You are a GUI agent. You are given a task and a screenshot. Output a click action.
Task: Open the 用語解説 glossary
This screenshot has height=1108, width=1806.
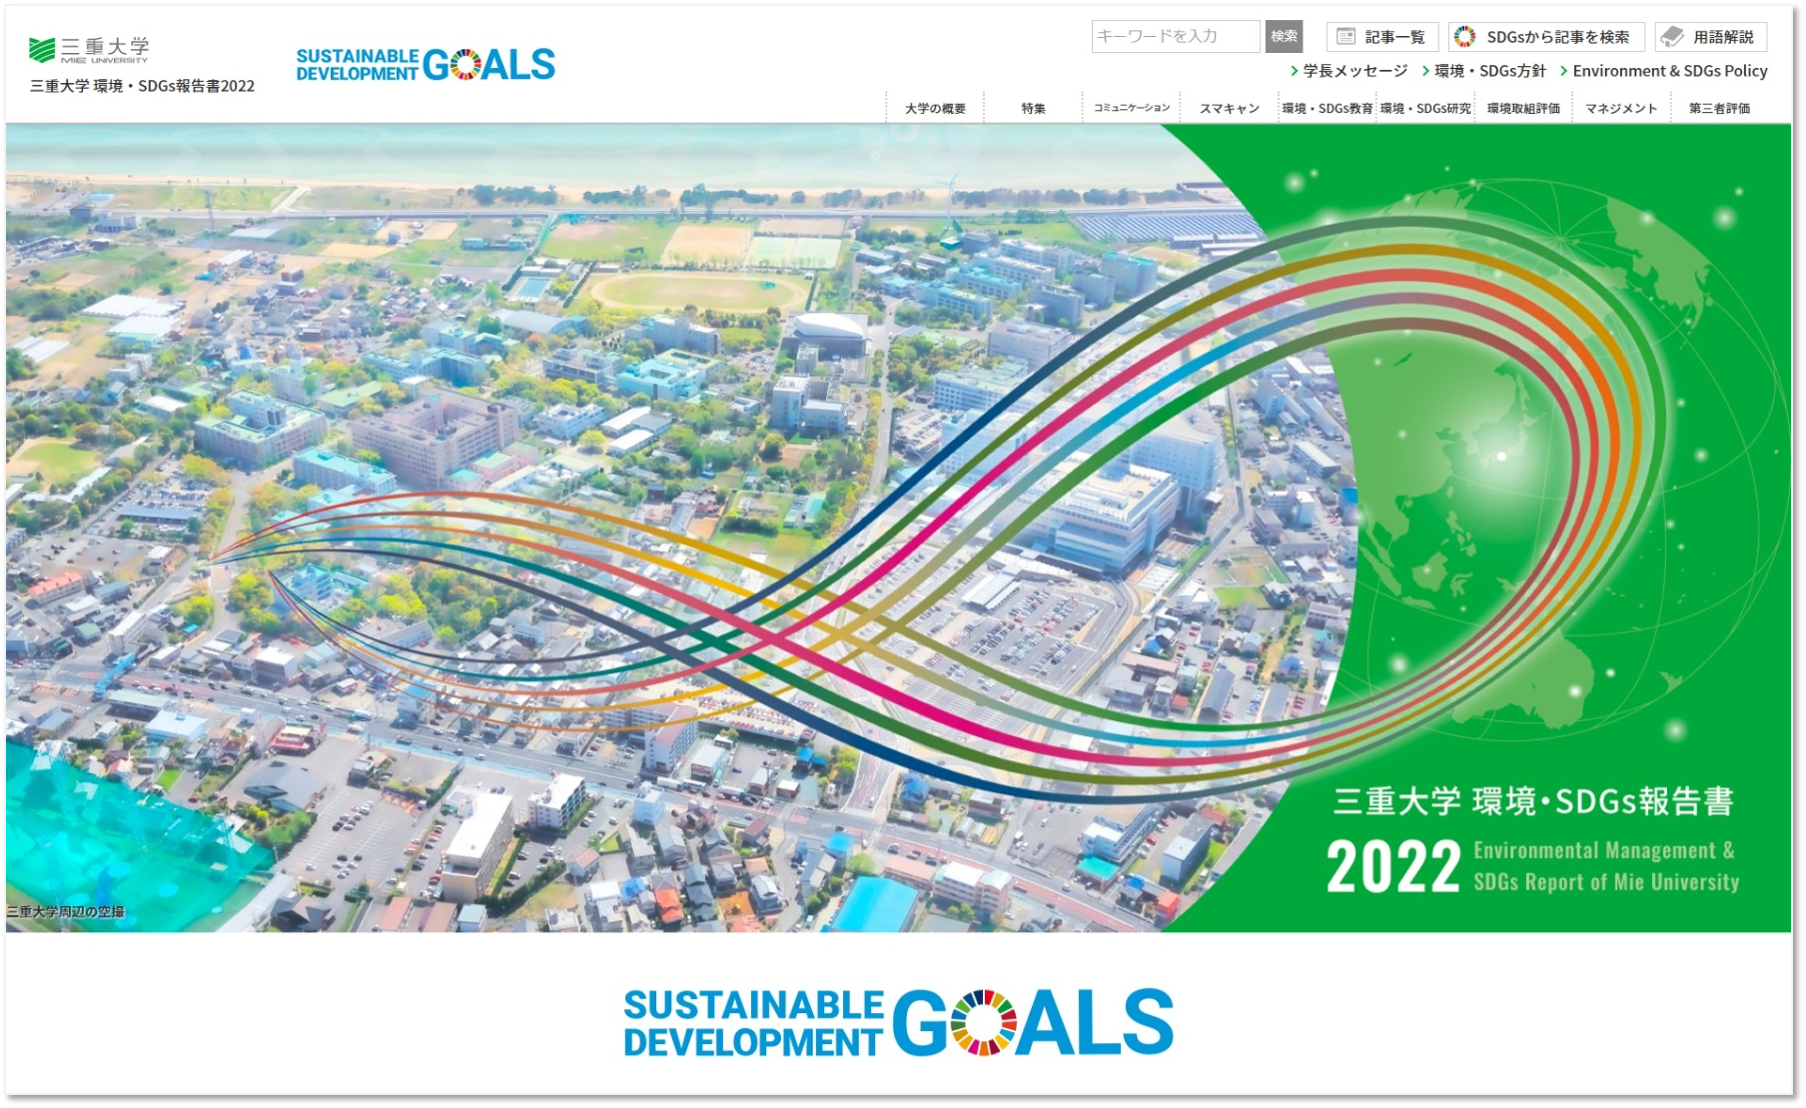click(x=1710, y=37)
